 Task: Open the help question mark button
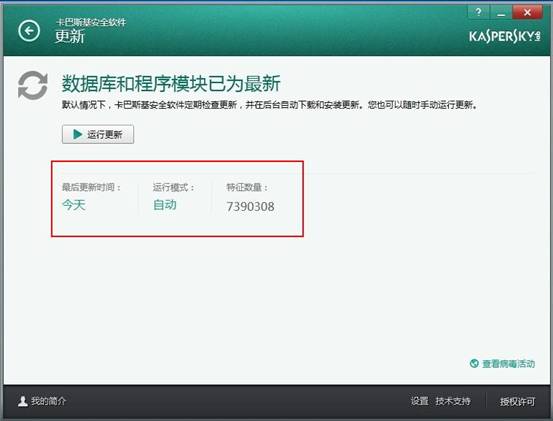click(x=478, y=12)
